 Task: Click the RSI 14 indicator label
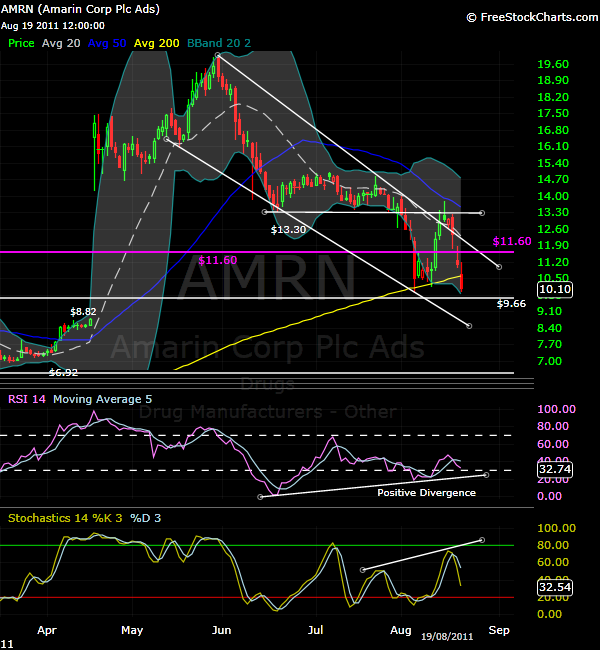(27, 399)
